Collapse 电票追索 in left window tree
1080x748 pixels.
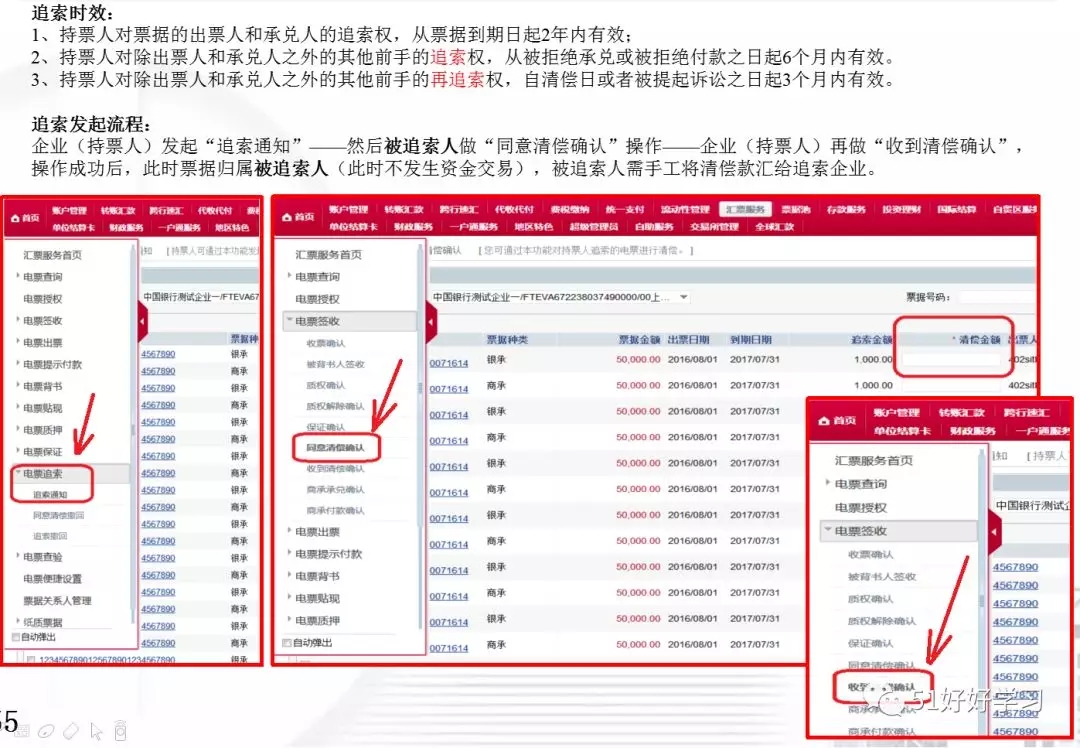(x=18, y=472)
